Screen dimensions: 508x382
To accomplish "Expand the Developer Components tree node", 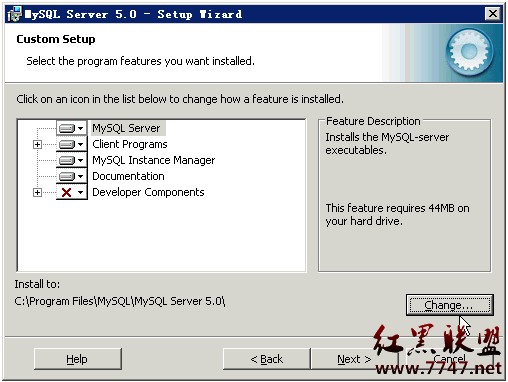I will [37, 192].
